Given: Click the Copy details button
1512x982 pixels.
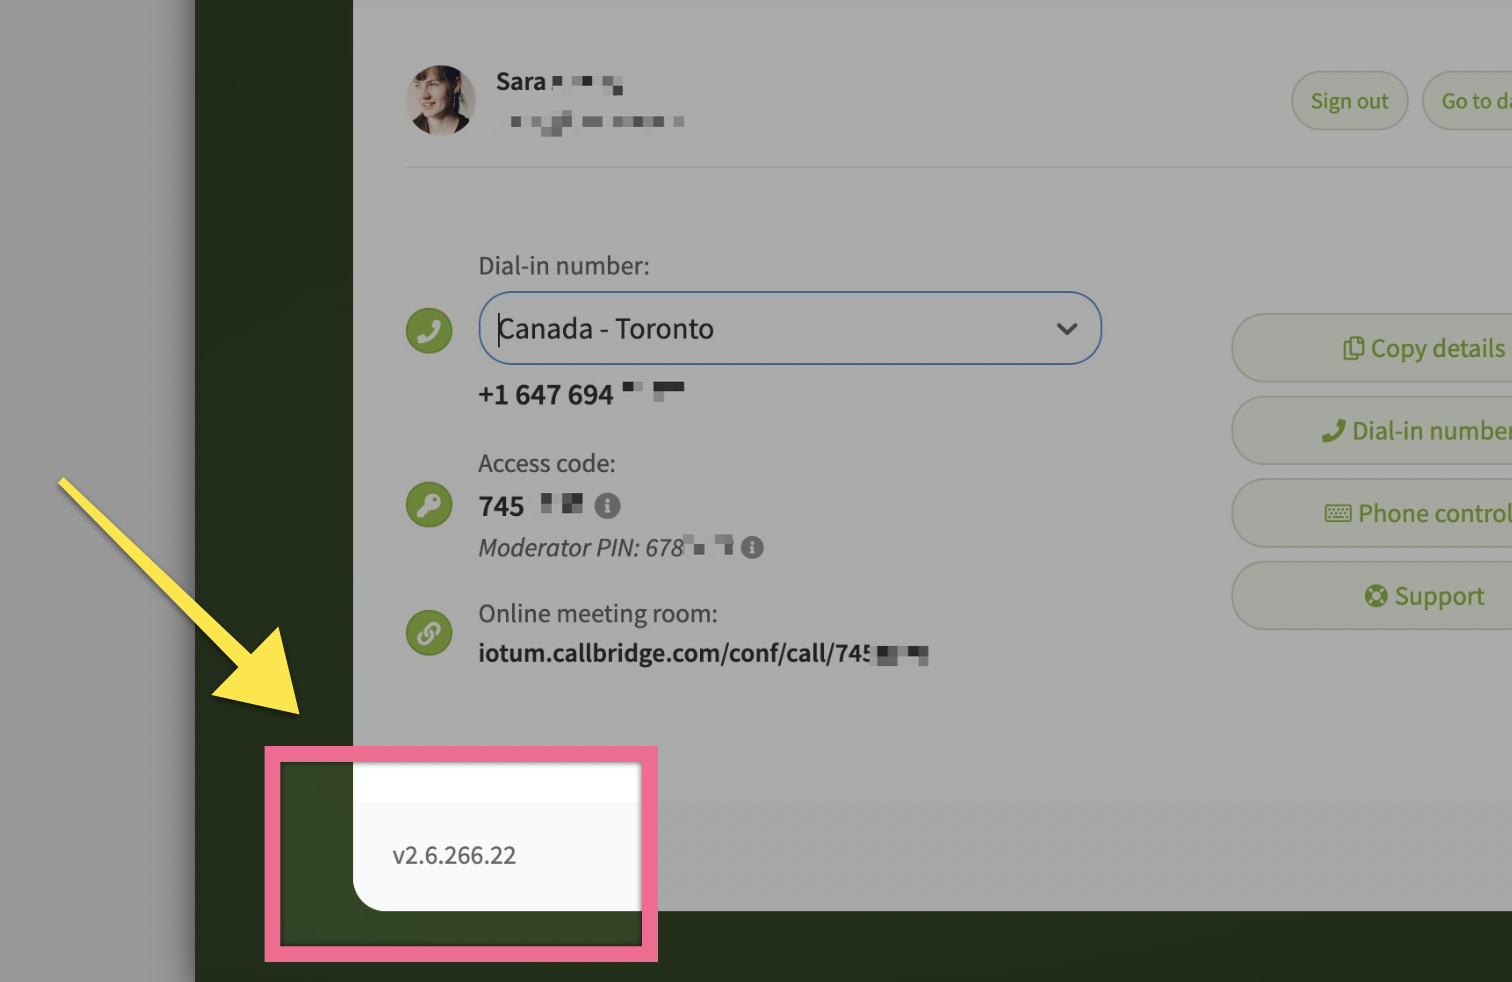Looking at the screenshot, I should point(1372,348).
